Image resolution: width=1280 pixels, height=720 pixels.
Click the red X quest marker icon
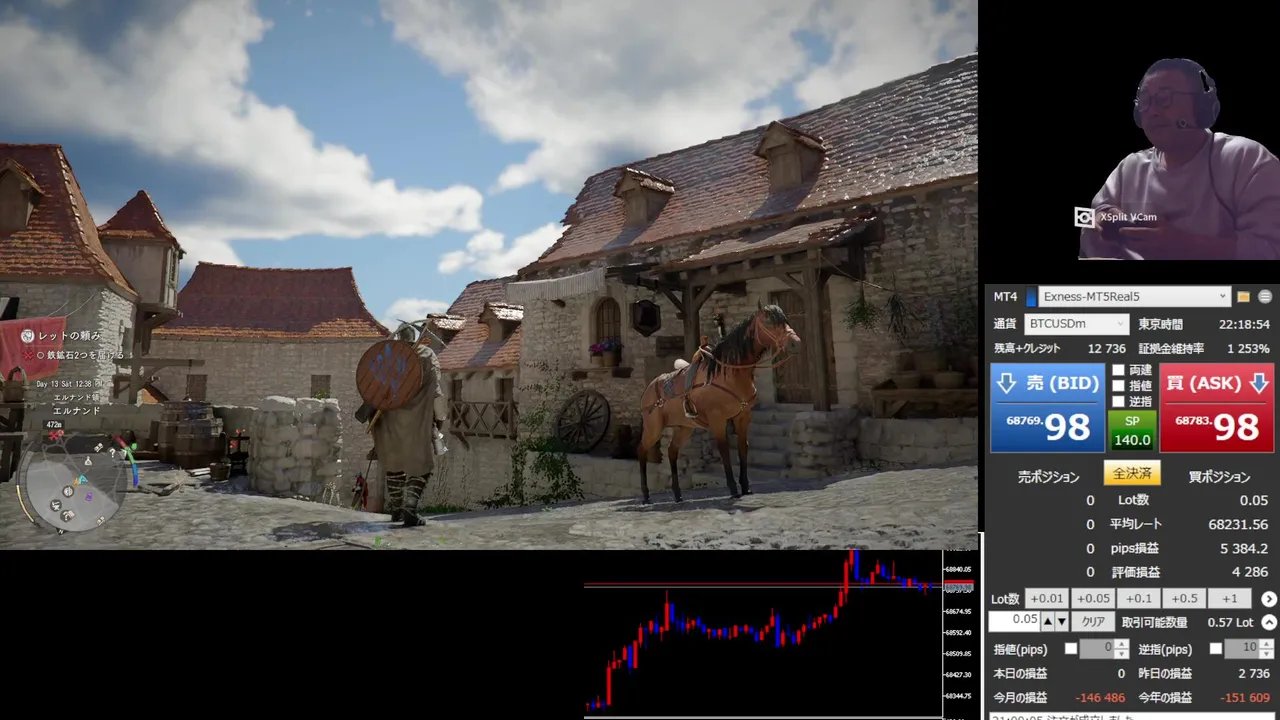[x=28, y=355]
